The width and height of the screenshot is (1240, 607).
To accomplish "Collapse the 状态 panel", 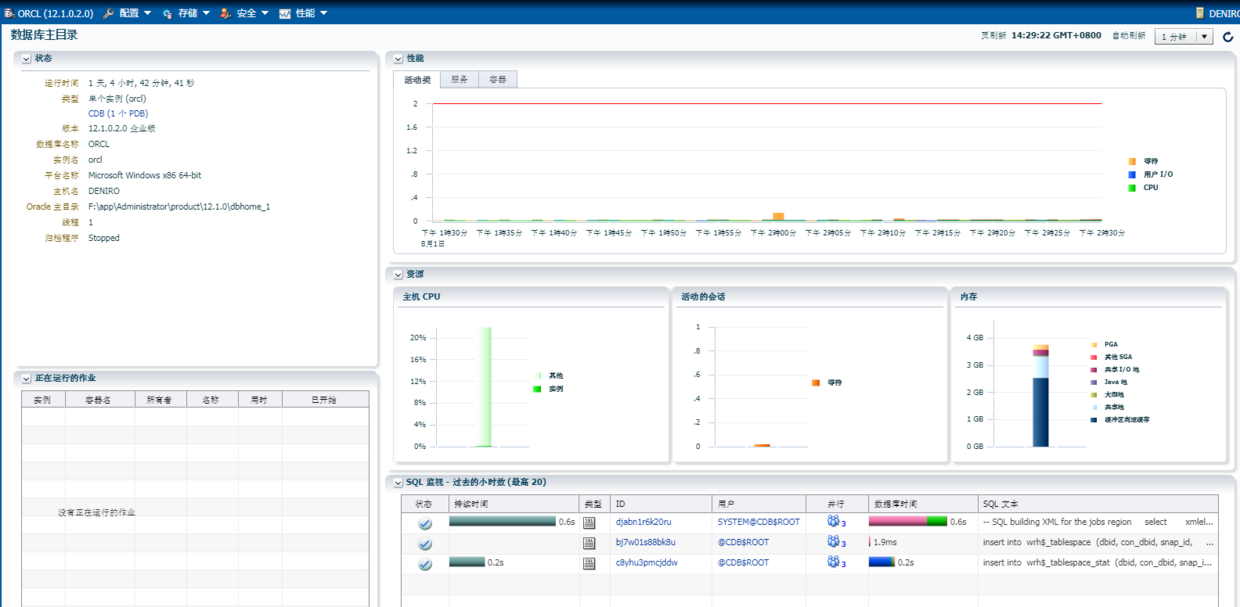I will pyautogui.click(x=26, y=59).
